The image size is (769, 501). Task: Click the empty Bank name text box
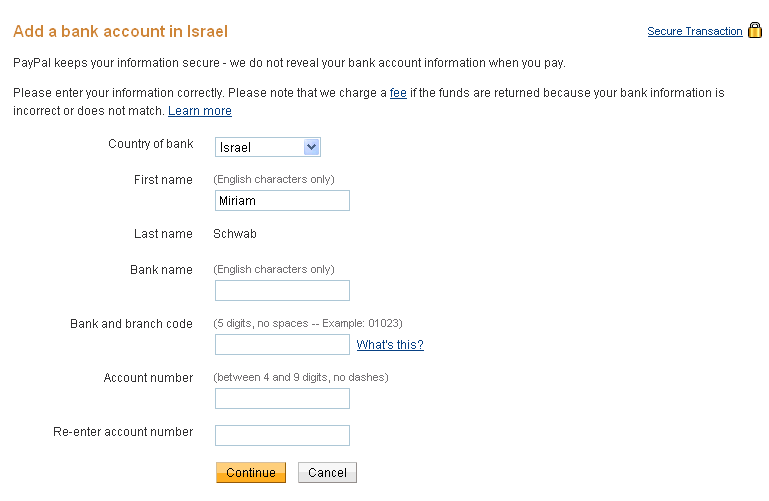pyautogui.click(x=282, y=291)
